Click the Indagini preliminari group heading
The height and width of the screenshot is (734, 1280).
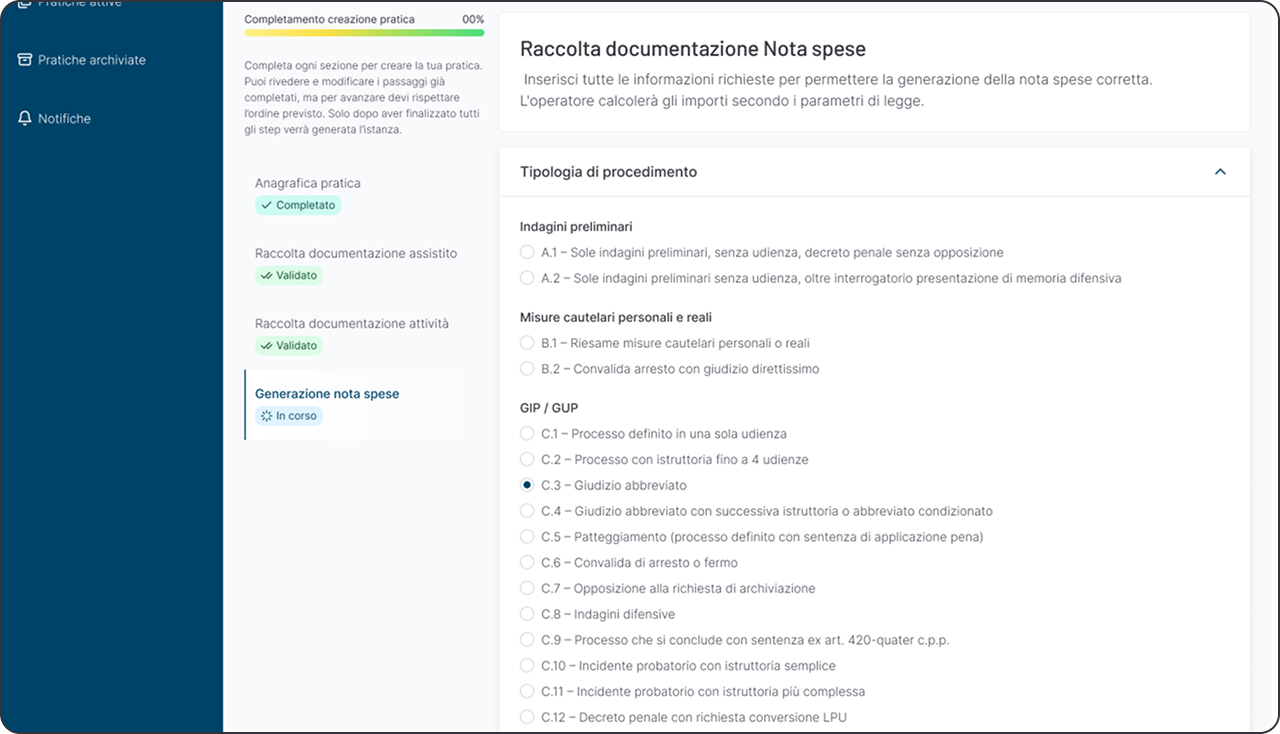tap(576, 227)
